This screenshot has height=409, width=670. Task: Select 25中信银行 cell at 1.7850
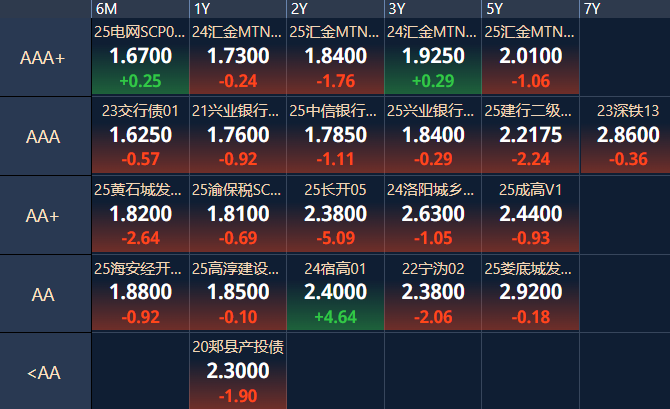(x=335, y=135)
